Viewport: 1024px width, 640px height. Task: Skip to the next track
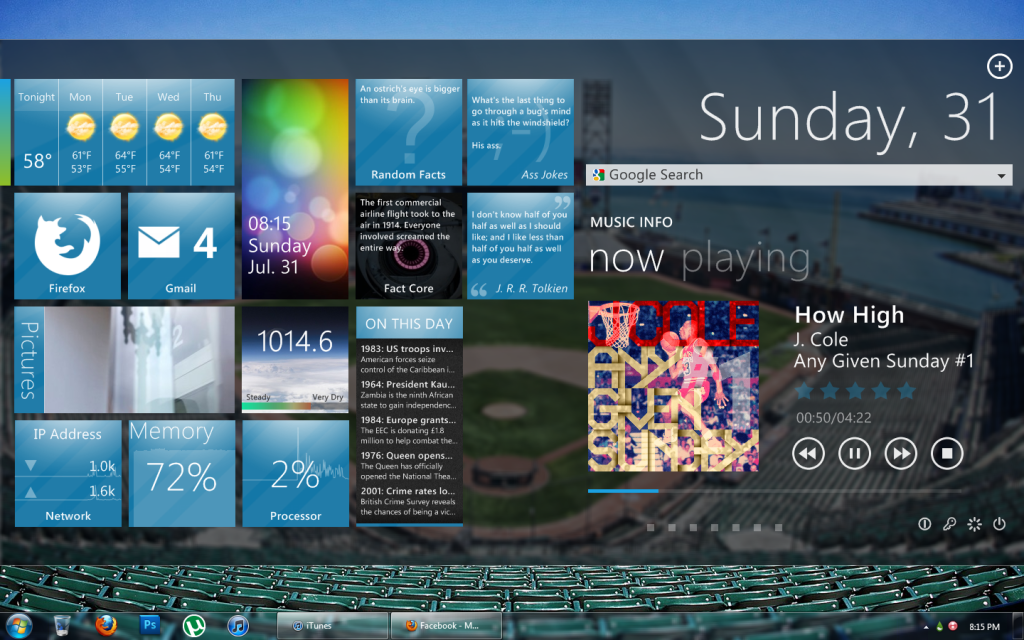900,453
